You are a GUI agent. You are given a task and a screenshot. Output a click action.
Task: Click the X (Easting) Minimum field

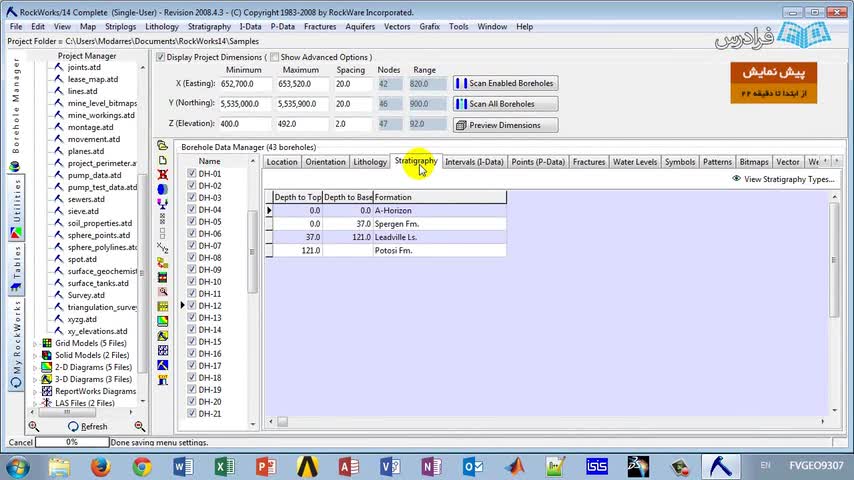(x=245, y=84)
